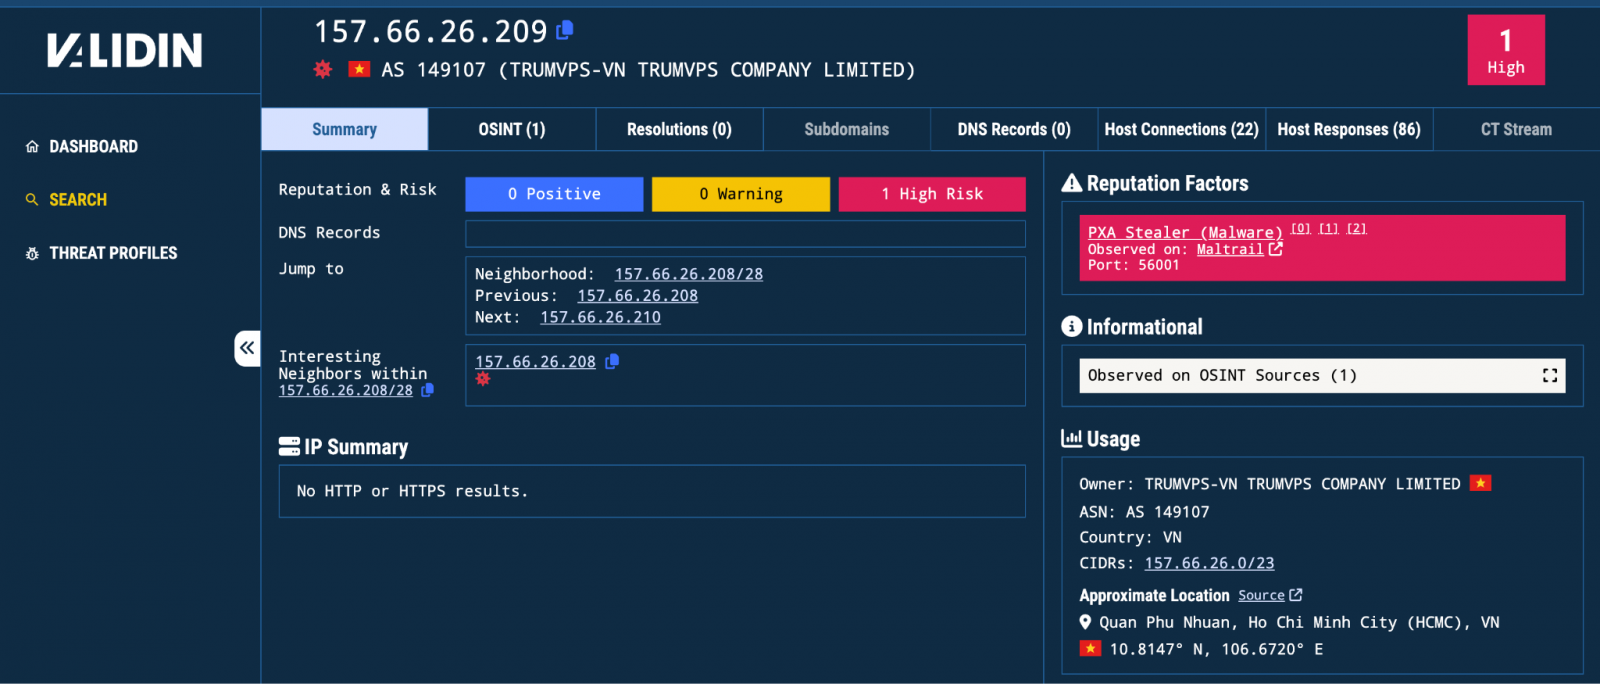The image size is (1600, 684).
Task: Copy the IP address 157.66.26.209 using copy icon
Action: [x=565, y=30]
